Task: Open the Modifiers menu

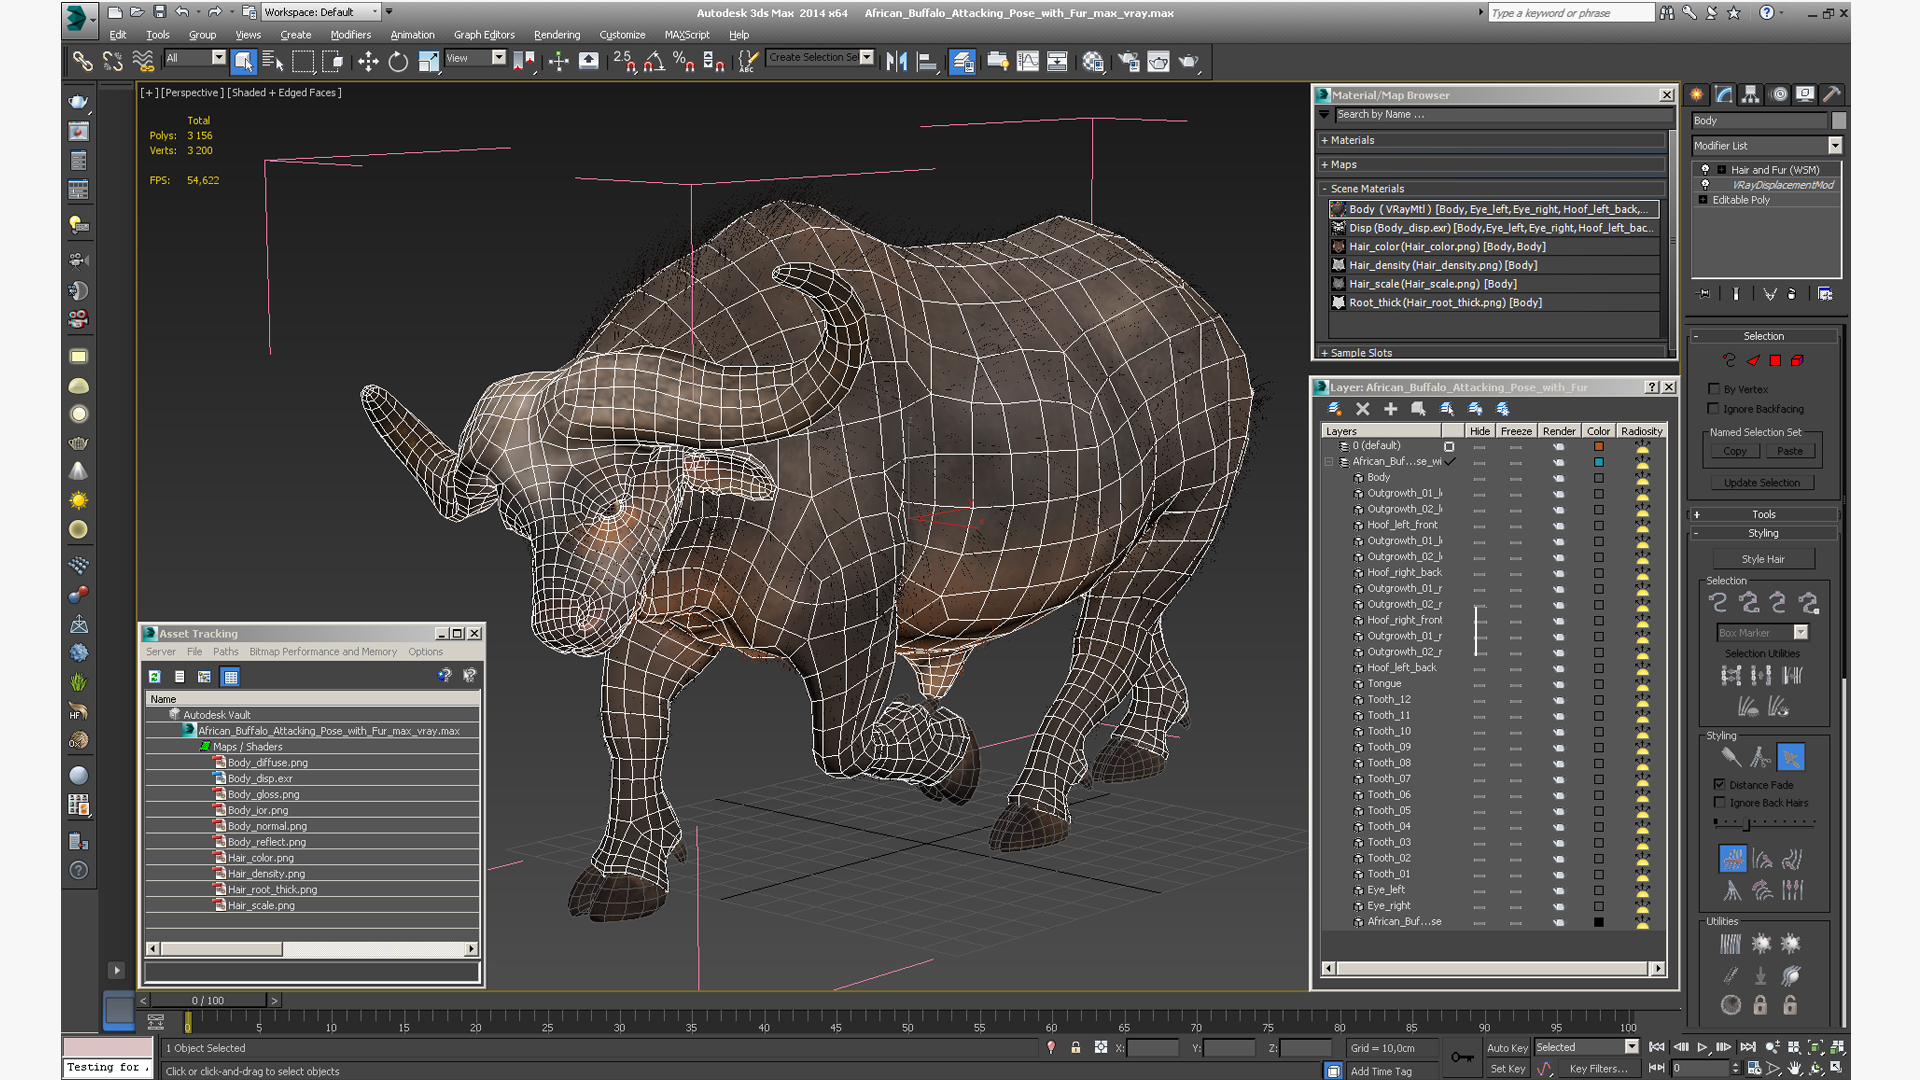Action: pyautogui.click(x=350, y=35)
